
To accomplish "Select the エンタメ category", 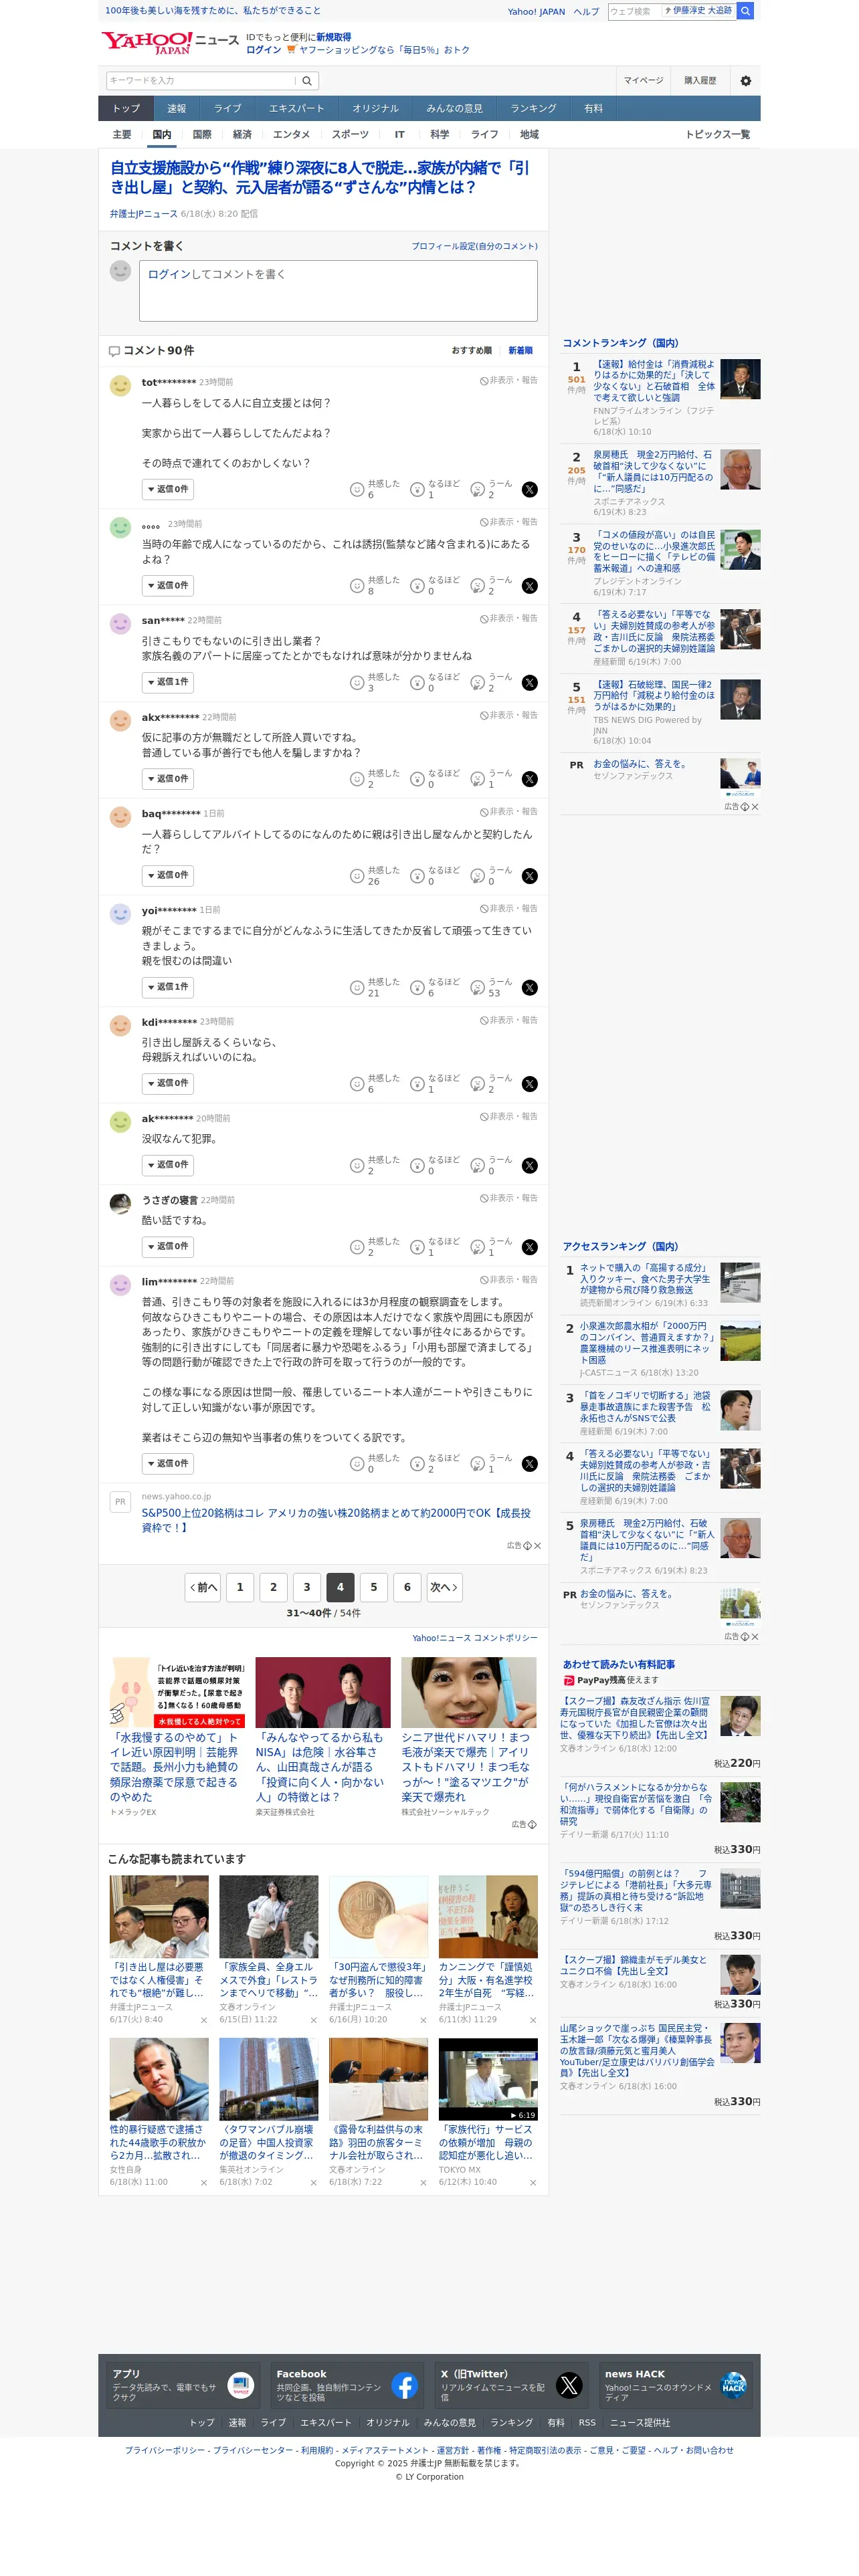I will [291, 135].
